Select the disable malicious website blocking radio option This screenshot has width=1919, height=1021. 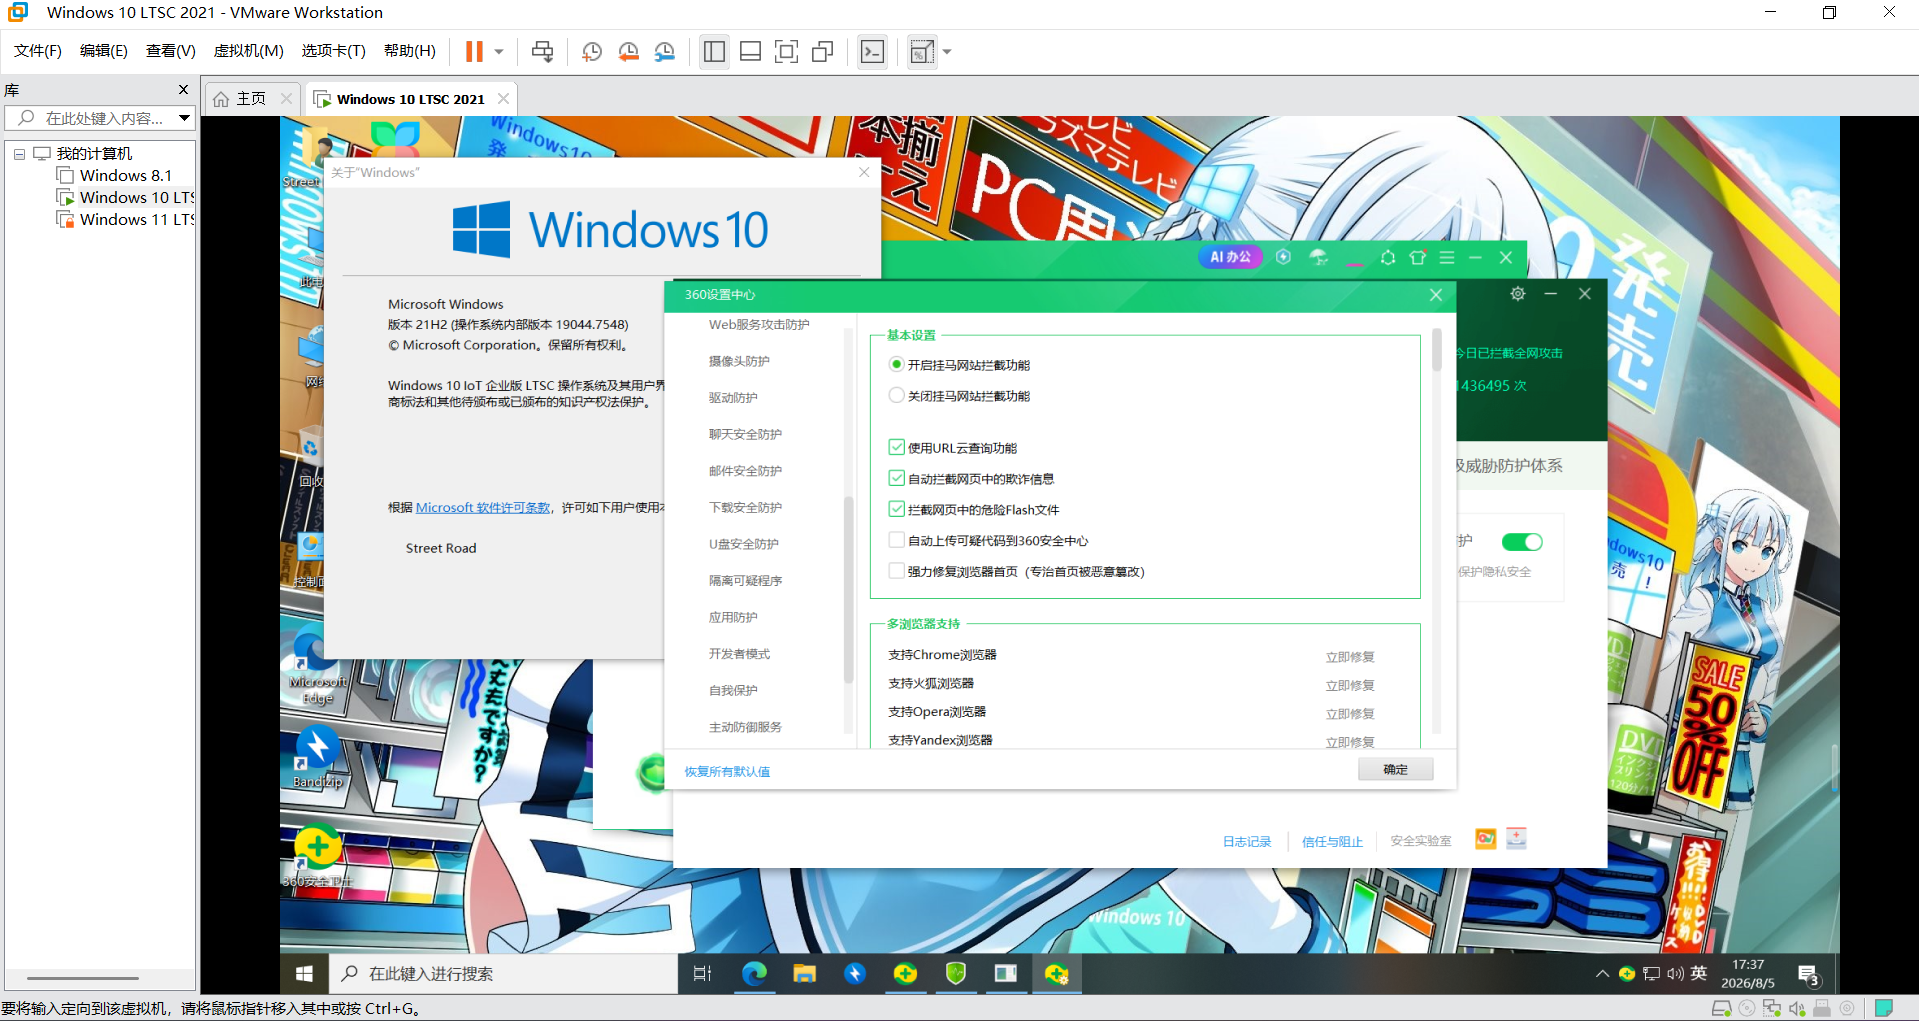(897, 395)
